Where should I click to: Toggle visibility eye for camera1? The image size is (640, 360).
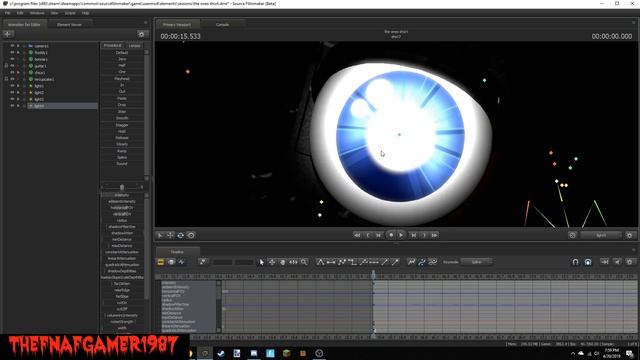[x=12, y=46]
